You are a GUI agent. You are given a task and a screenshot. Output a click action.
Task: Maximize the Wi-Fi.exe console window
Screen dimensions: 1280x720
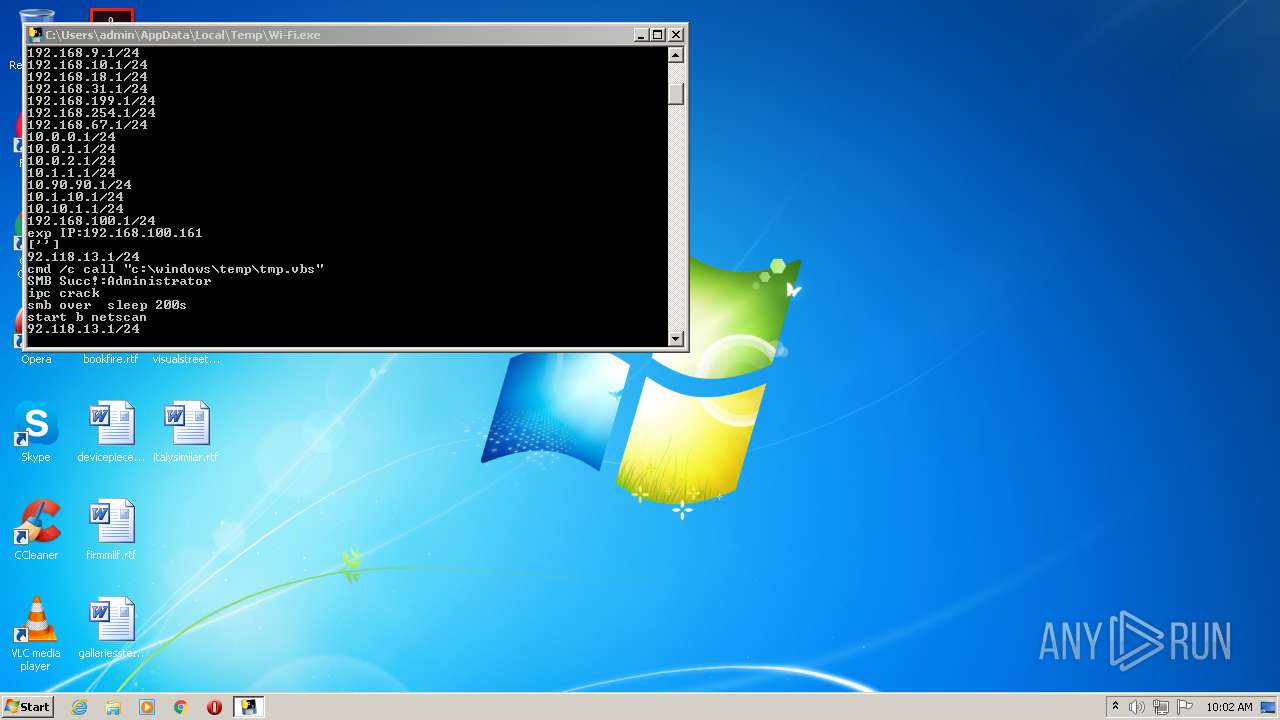point(658,34)
